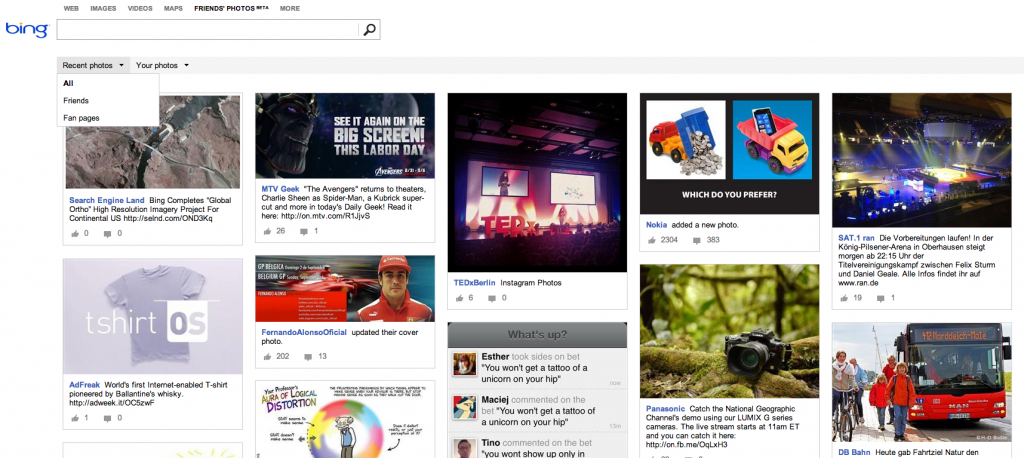Click the What's up? header
1024x458 pixels.
tap(537, 335)
